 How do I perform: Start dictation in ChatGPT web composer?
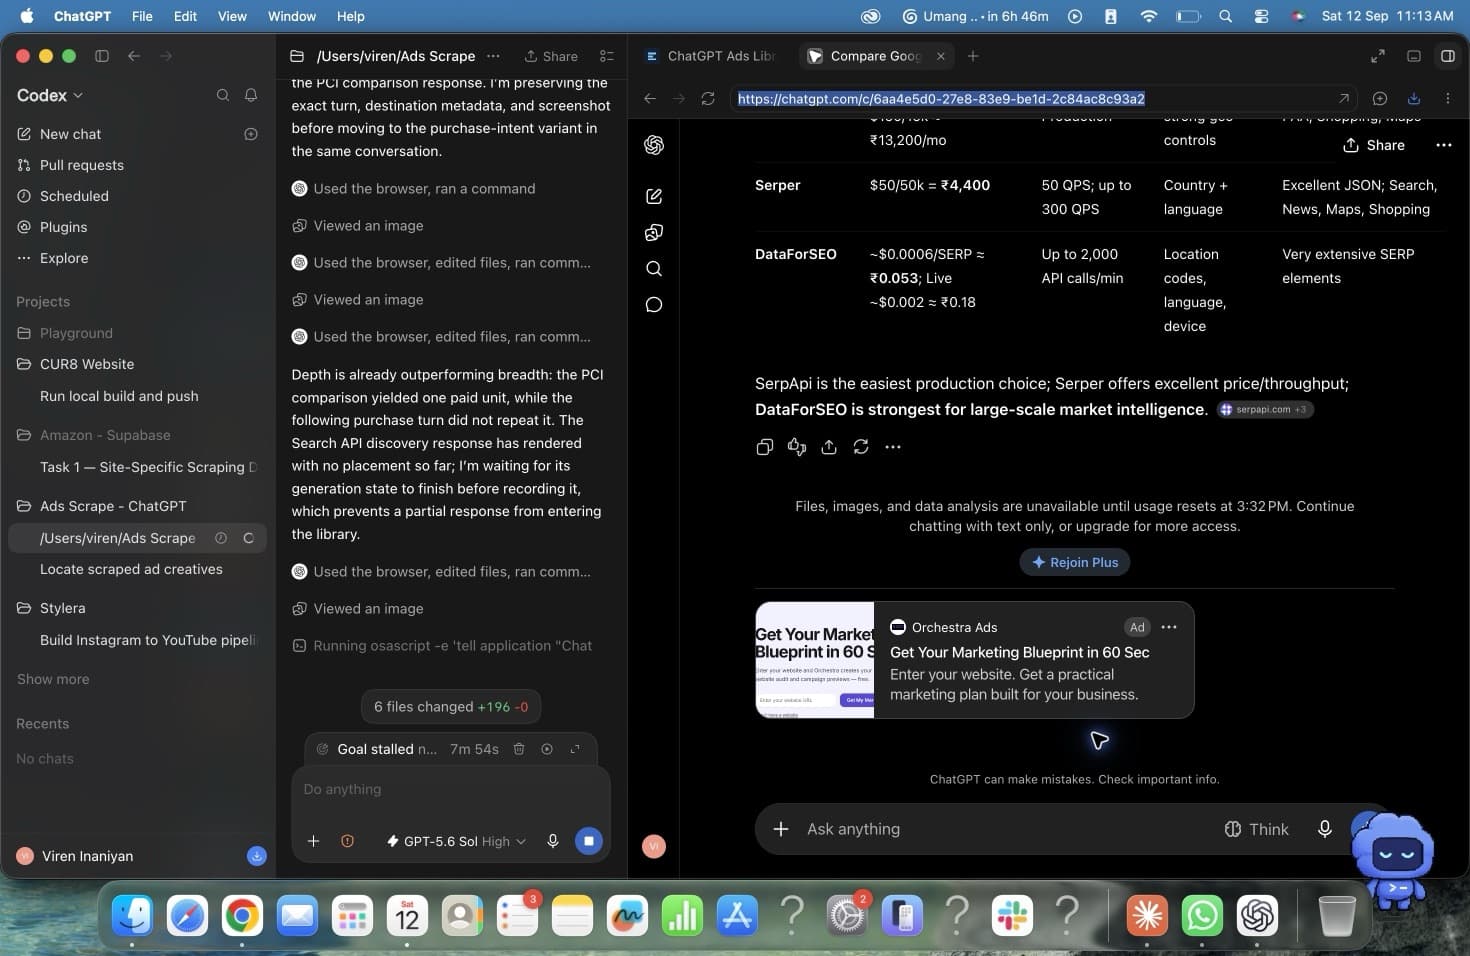(x=1325, y=829)
